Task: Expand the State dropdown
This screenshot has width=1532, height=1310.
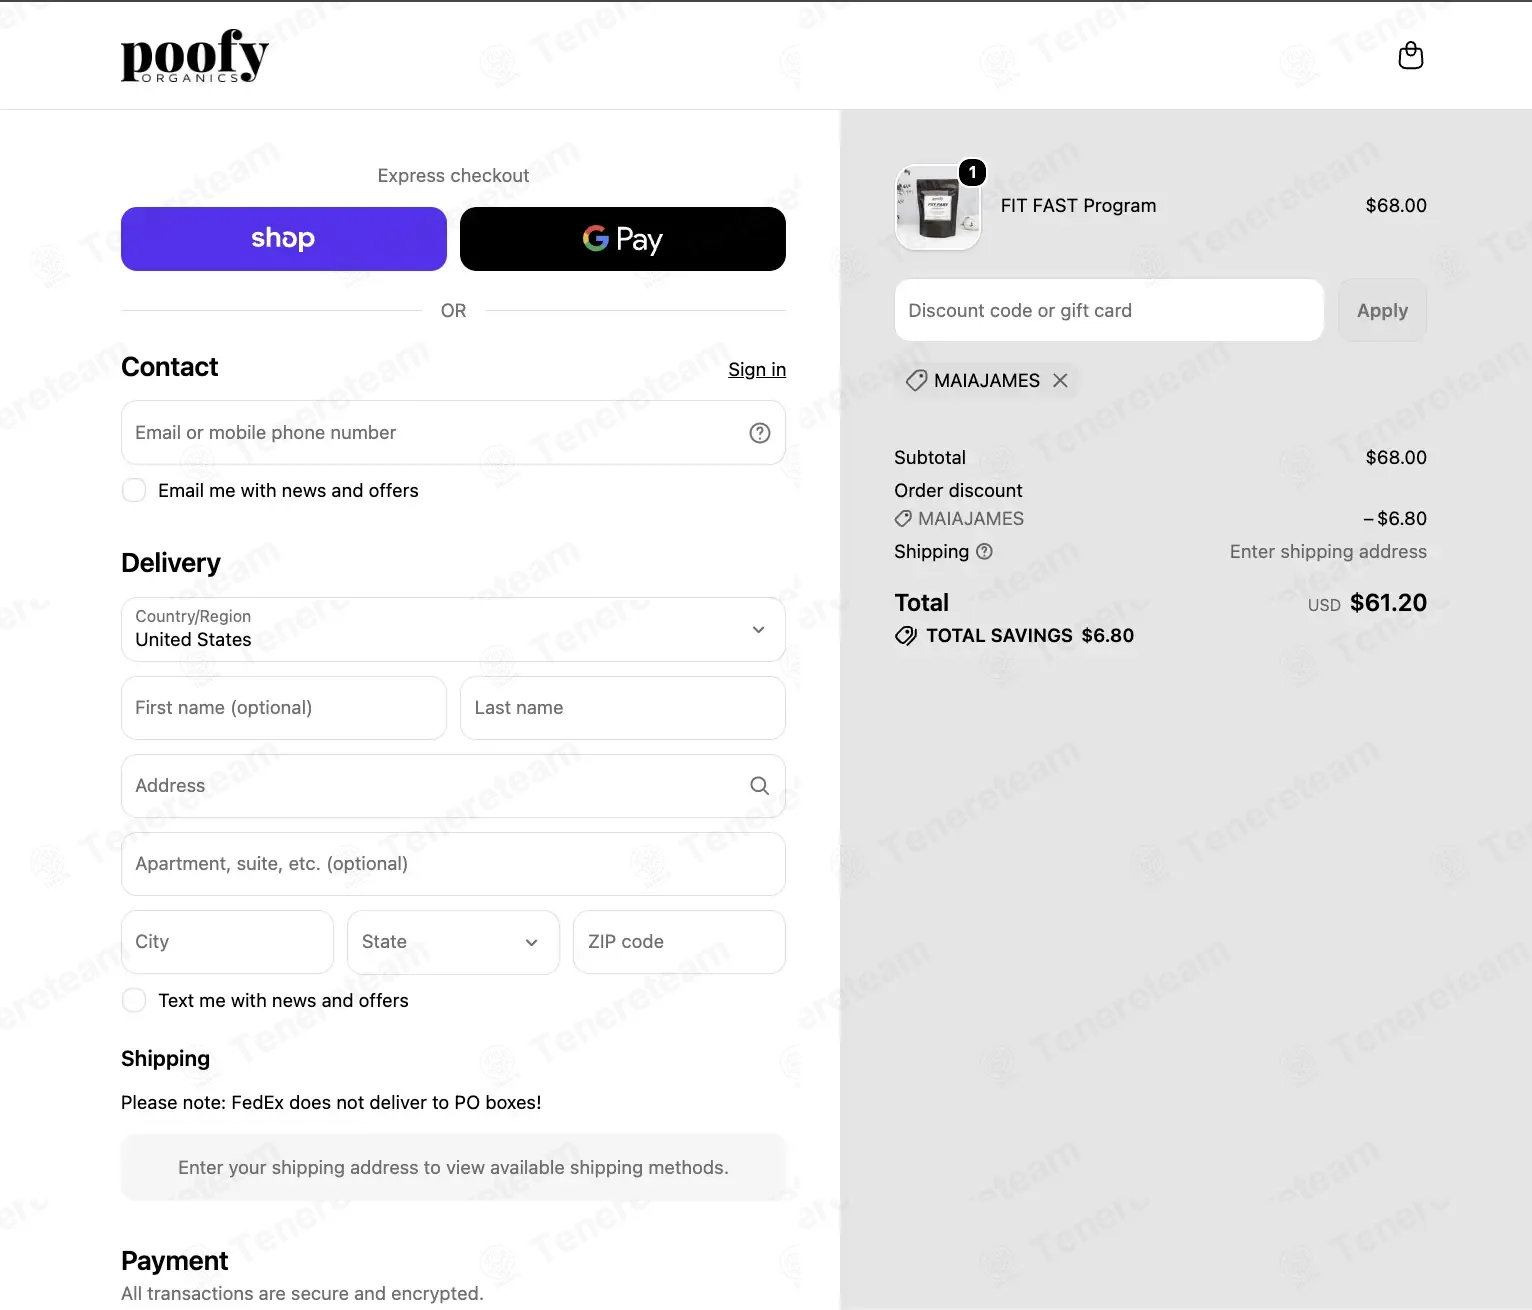Action: (x=453, y=942)
